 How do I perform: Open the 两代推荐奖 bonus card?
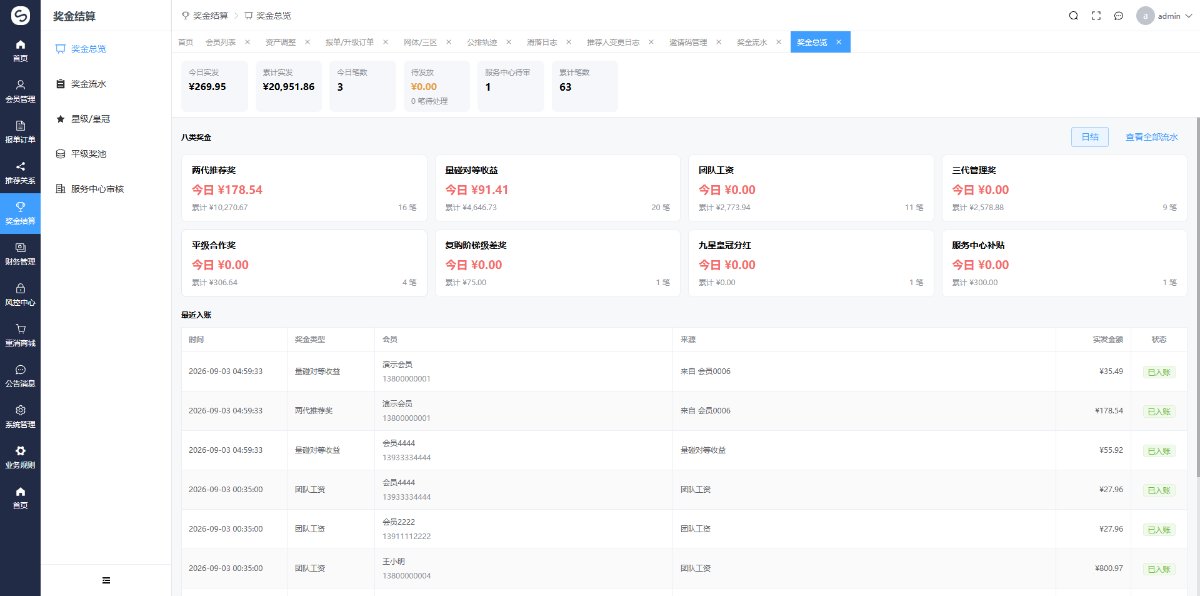pos(304,188)
